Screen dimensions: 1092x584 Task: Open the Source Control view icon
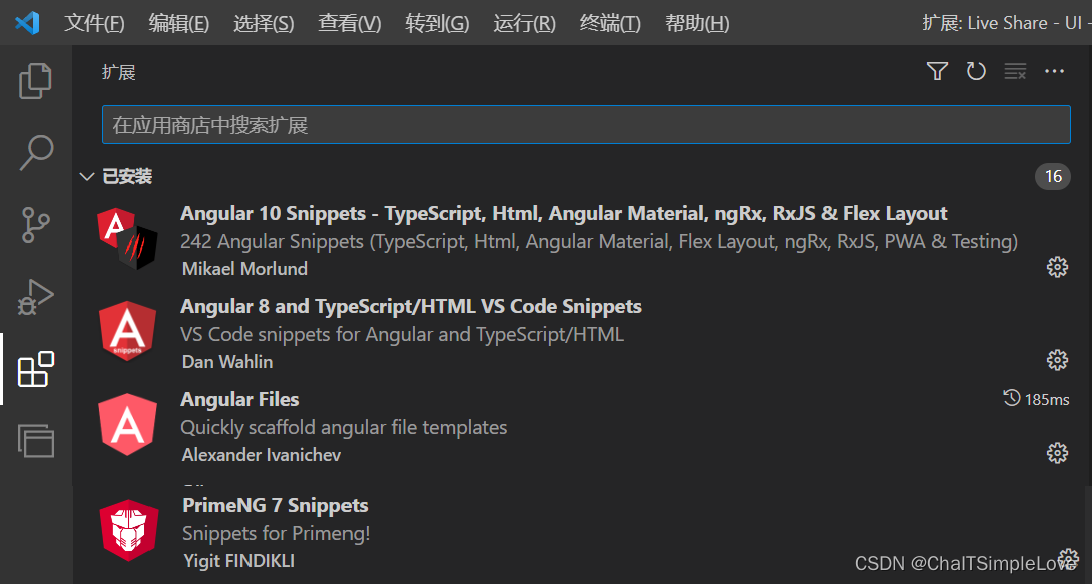(x=35, y=224)
